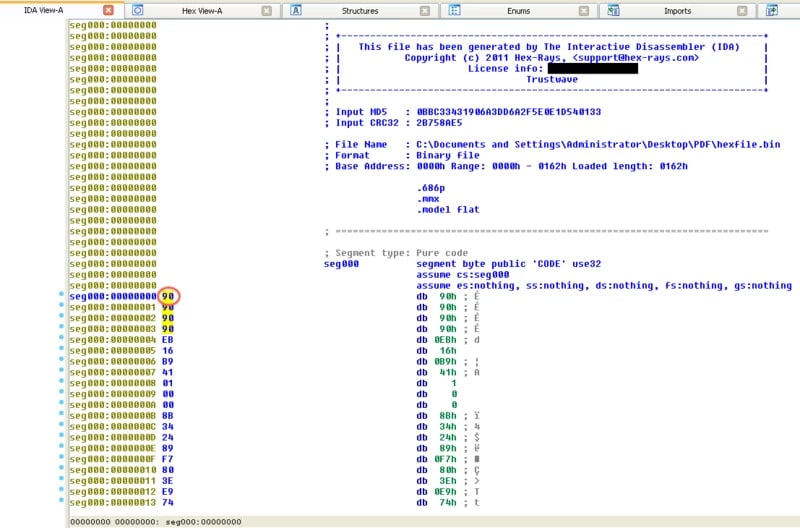Toggle breakpoint dot at seg000:0000000B
Screen dimensions: 800x528
point(62,415)
